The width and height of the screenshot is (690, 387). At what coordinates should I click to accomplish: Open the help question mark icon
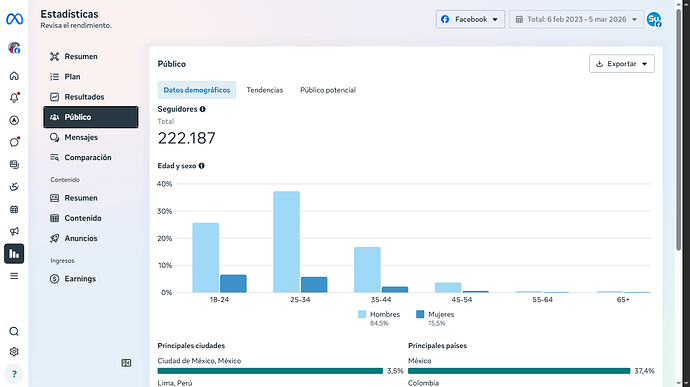(x=14, y=374)
